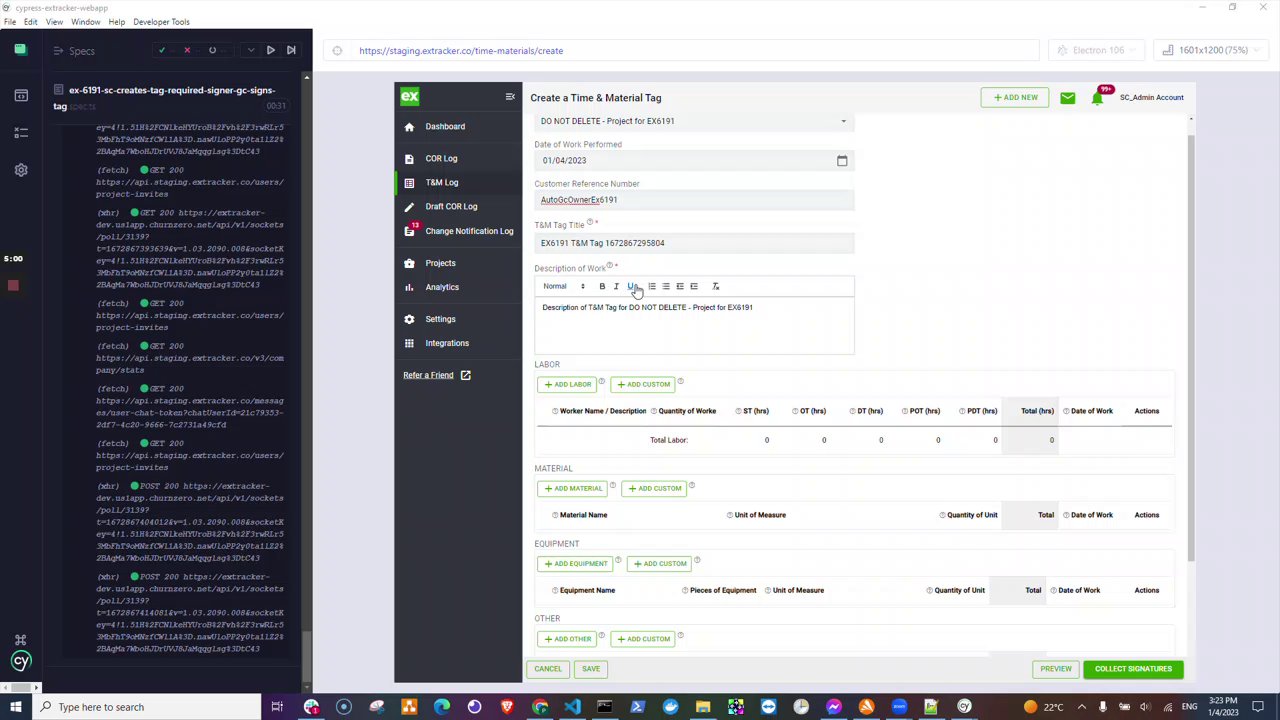The height and width of the screenshot is (720, 1280).
Task: Click ADD MATERIAL button
Action: (x=573, y=488)
